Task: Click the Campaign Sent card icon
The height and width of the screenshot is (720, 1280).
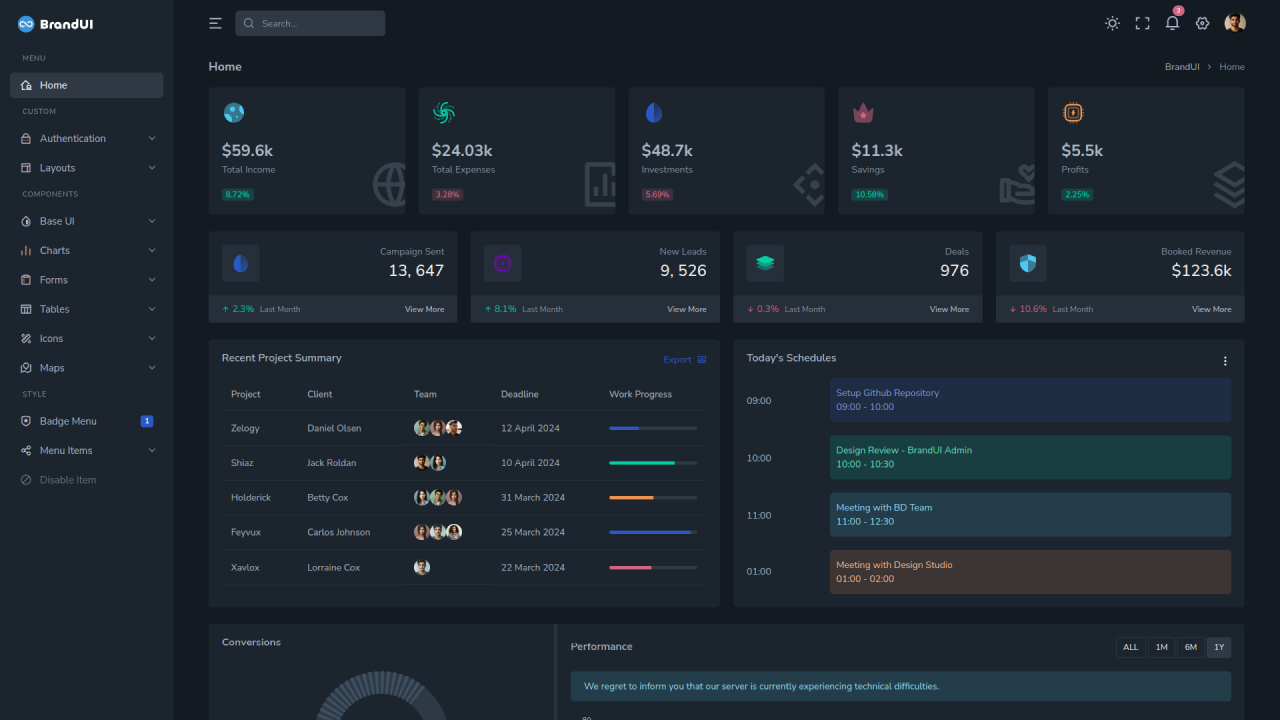Action: point(240,263)
